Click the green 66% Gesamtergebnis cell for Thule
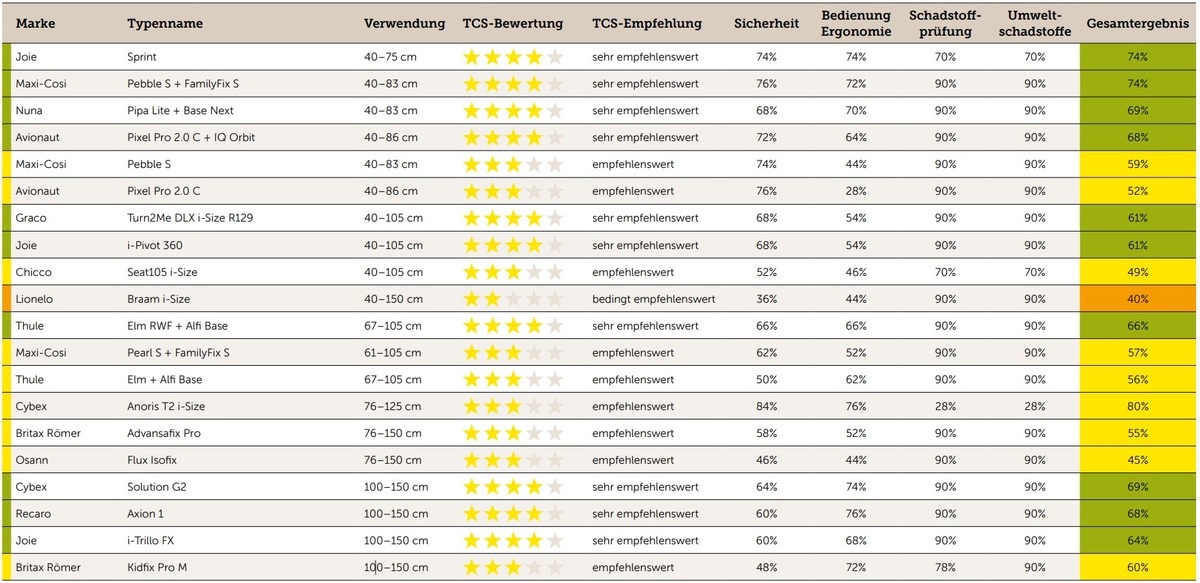 1137,326
